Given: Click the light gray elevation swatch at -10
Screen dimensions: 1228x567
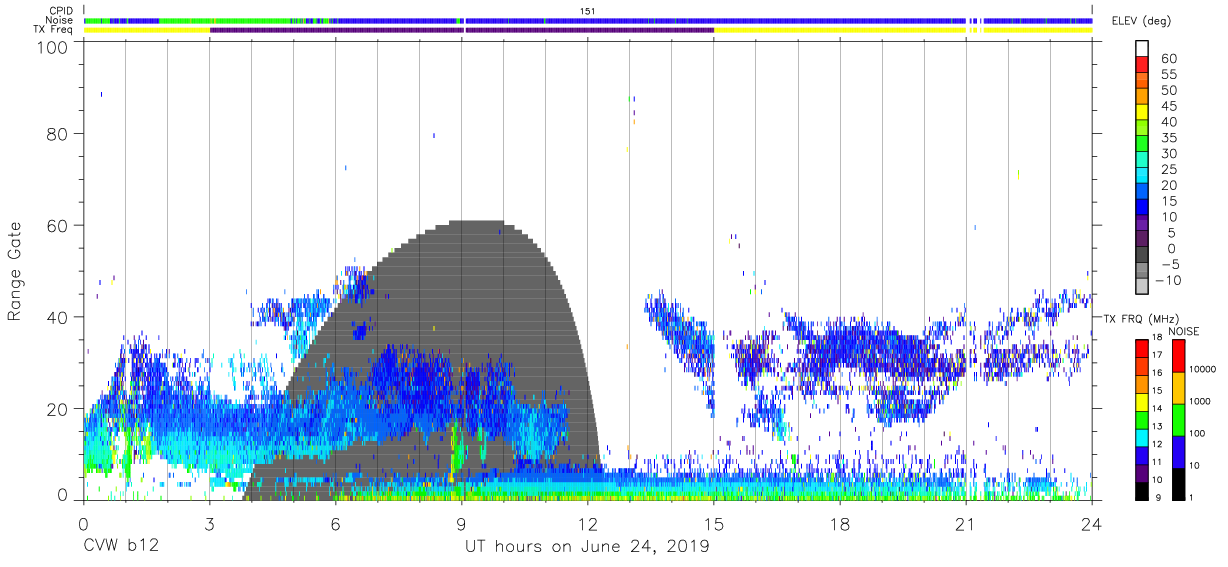Looking at the screenshot, I should tap(1143, 288).
